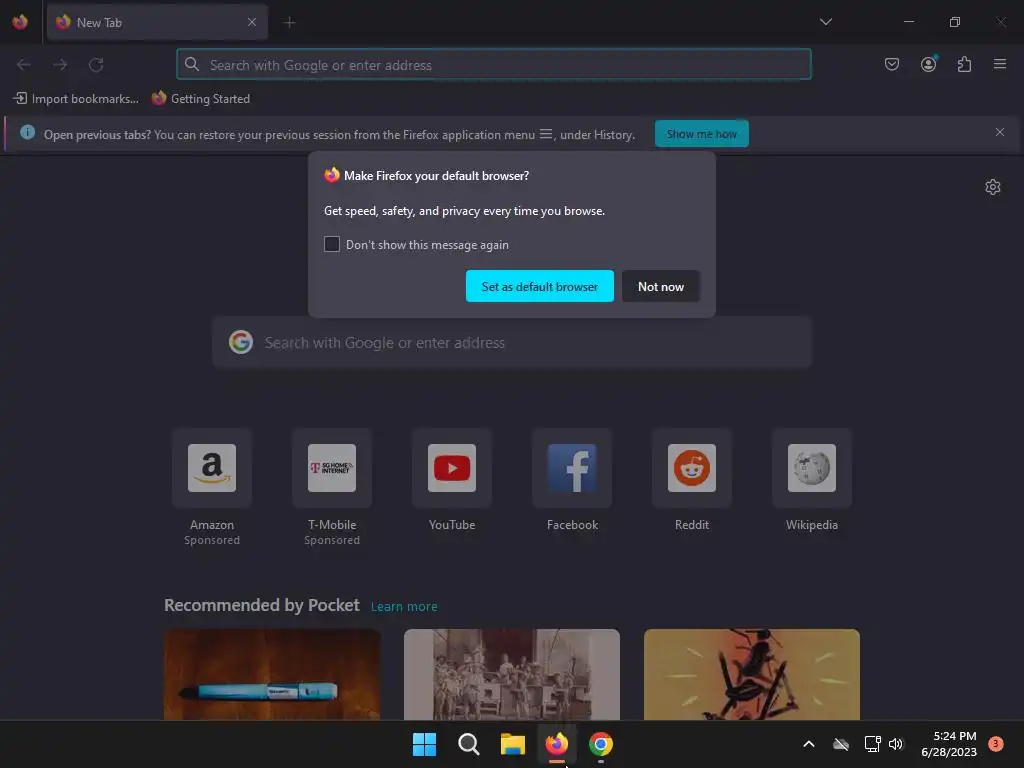Open the Pocket story with vintage photo
The image size is (1024, 768).
coord(511,675)
